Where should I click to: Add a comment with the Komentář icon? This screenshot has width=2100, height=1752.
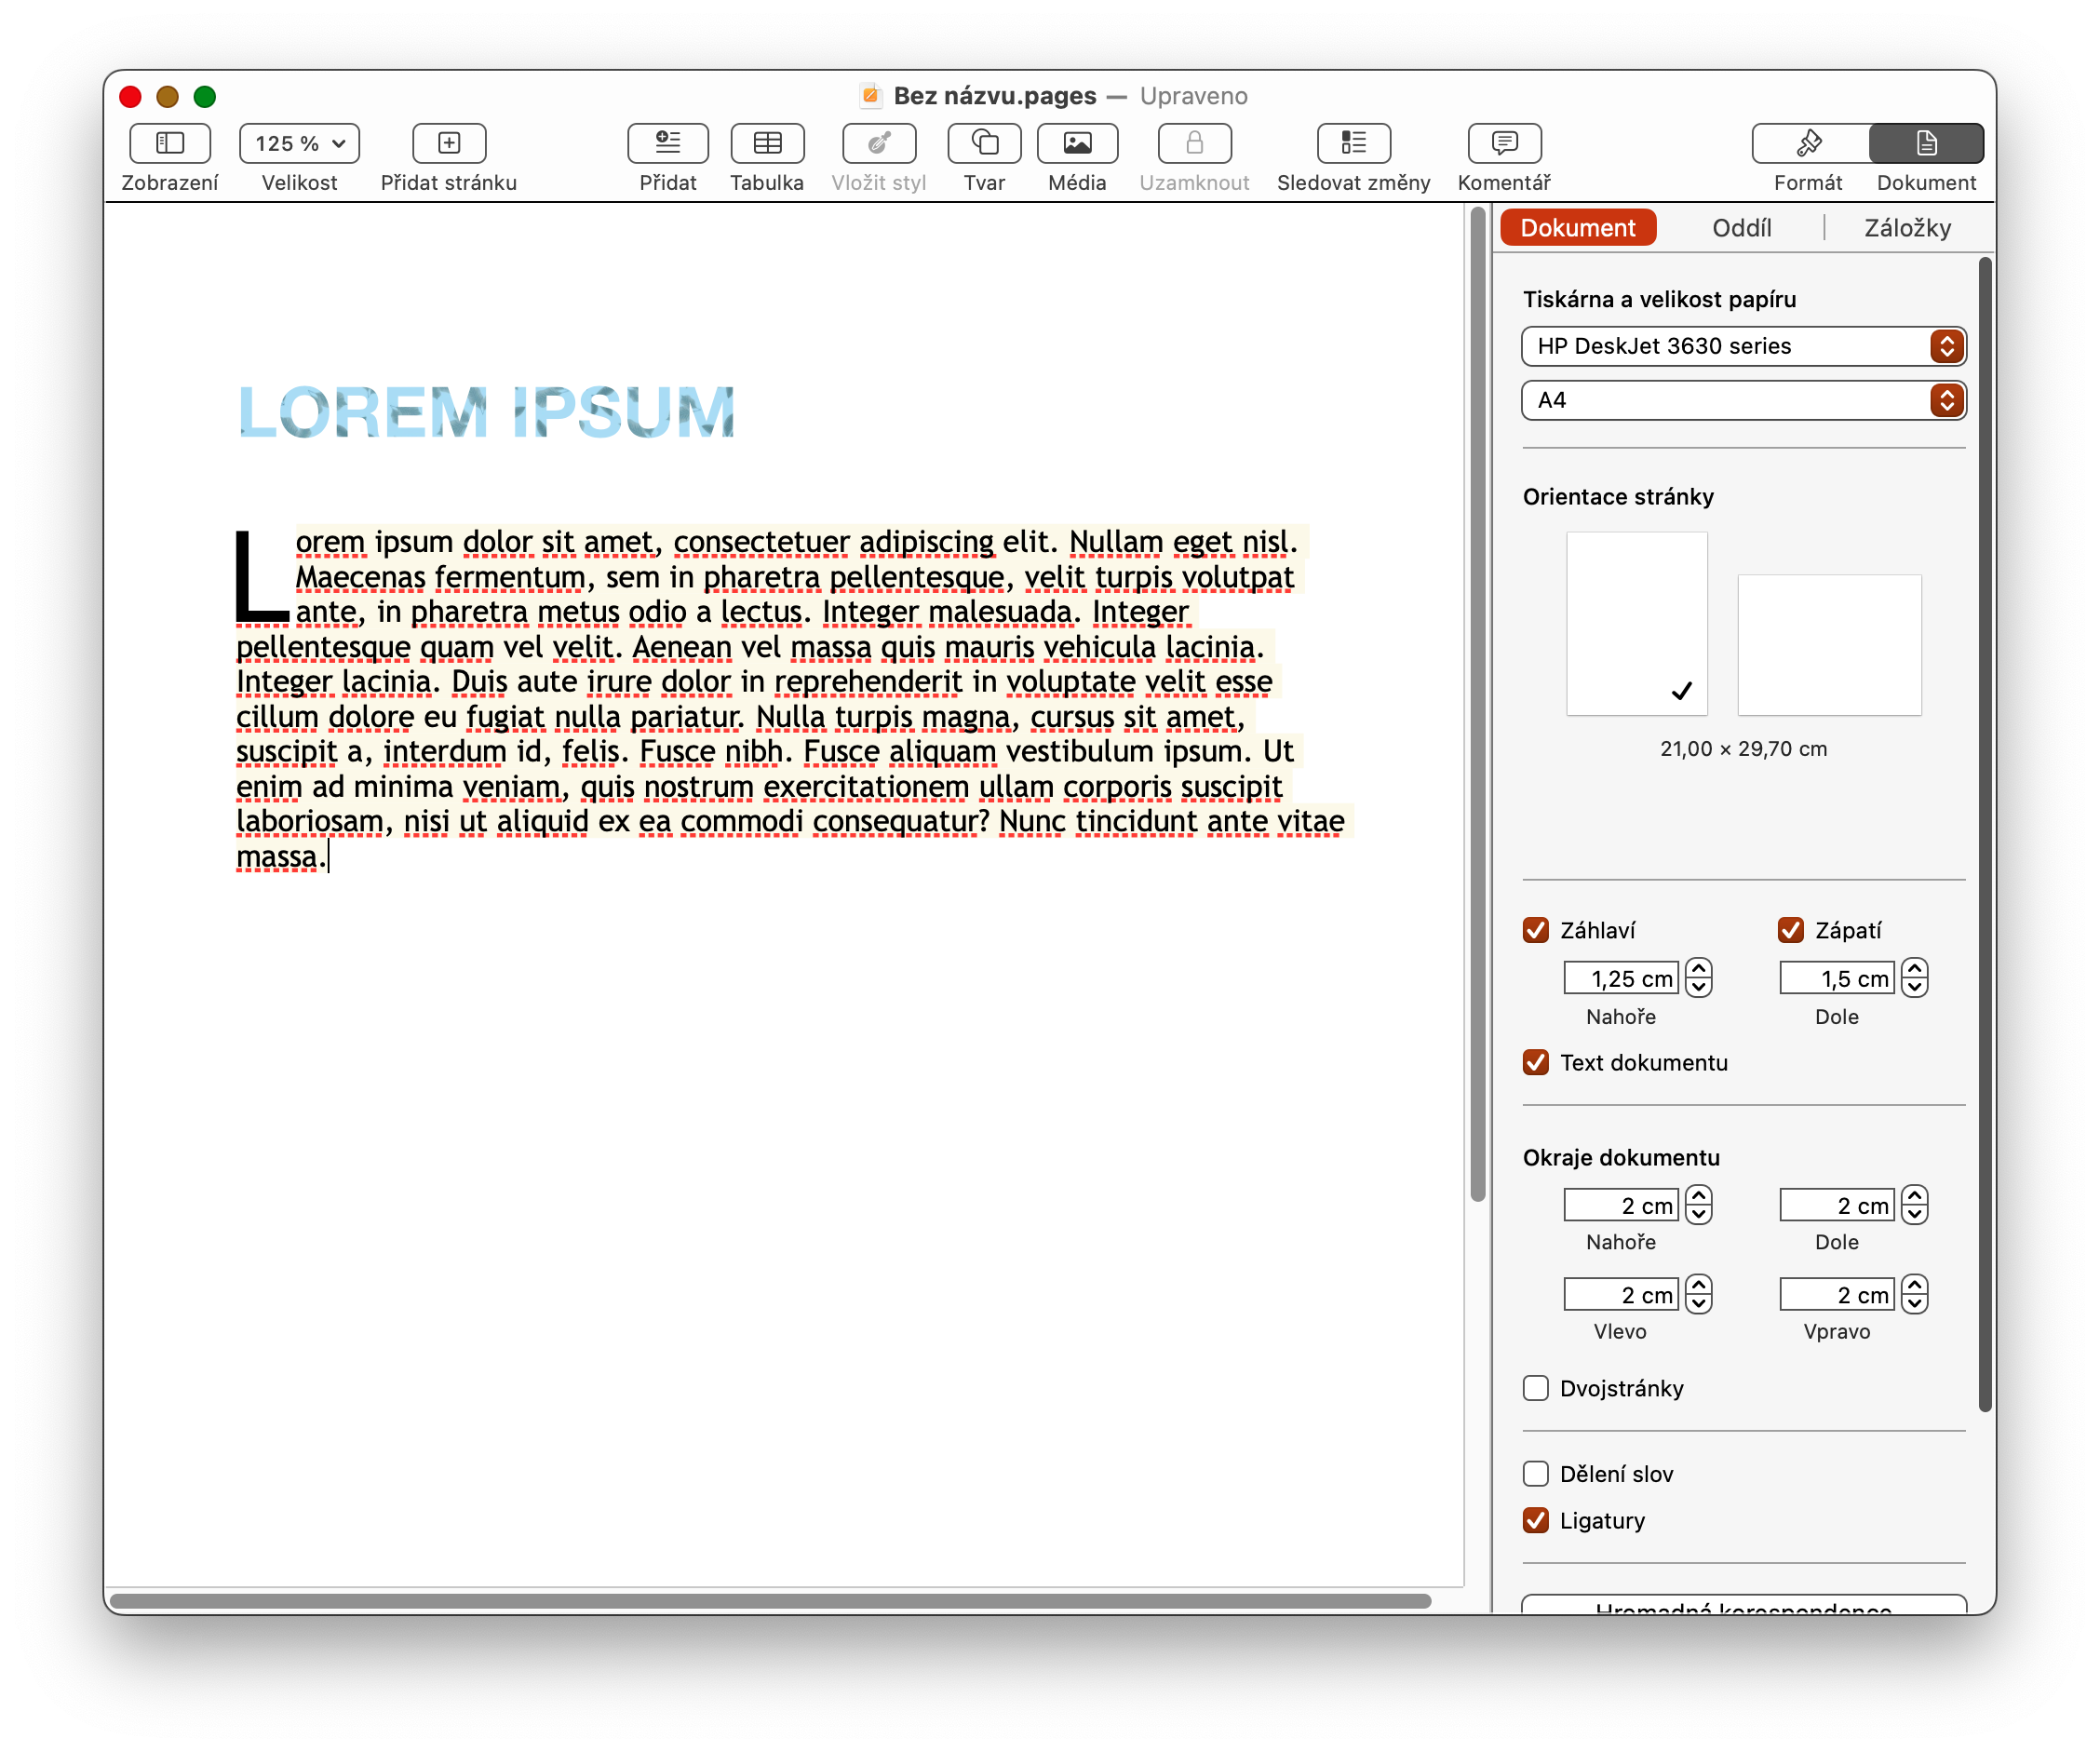1503,143
